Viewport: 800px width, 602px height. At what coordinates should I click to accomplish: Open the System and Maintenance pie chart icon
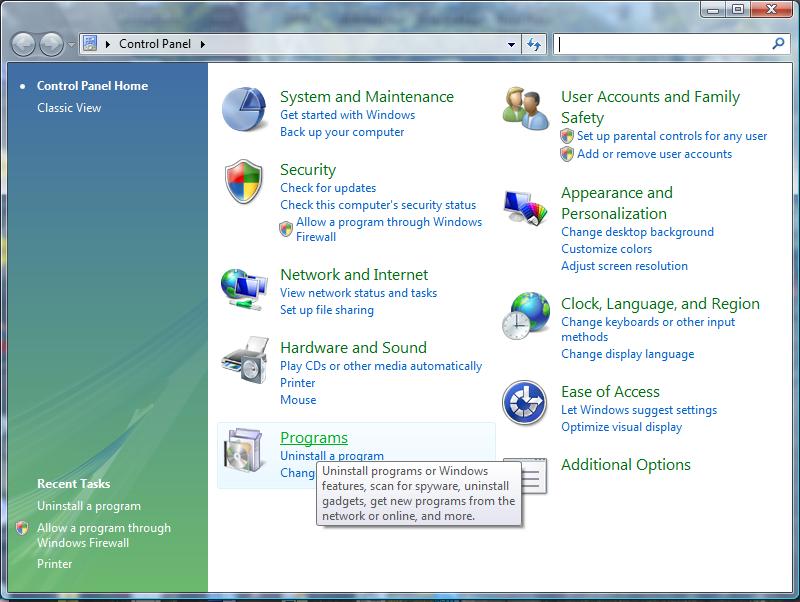[x=244, y=109]
